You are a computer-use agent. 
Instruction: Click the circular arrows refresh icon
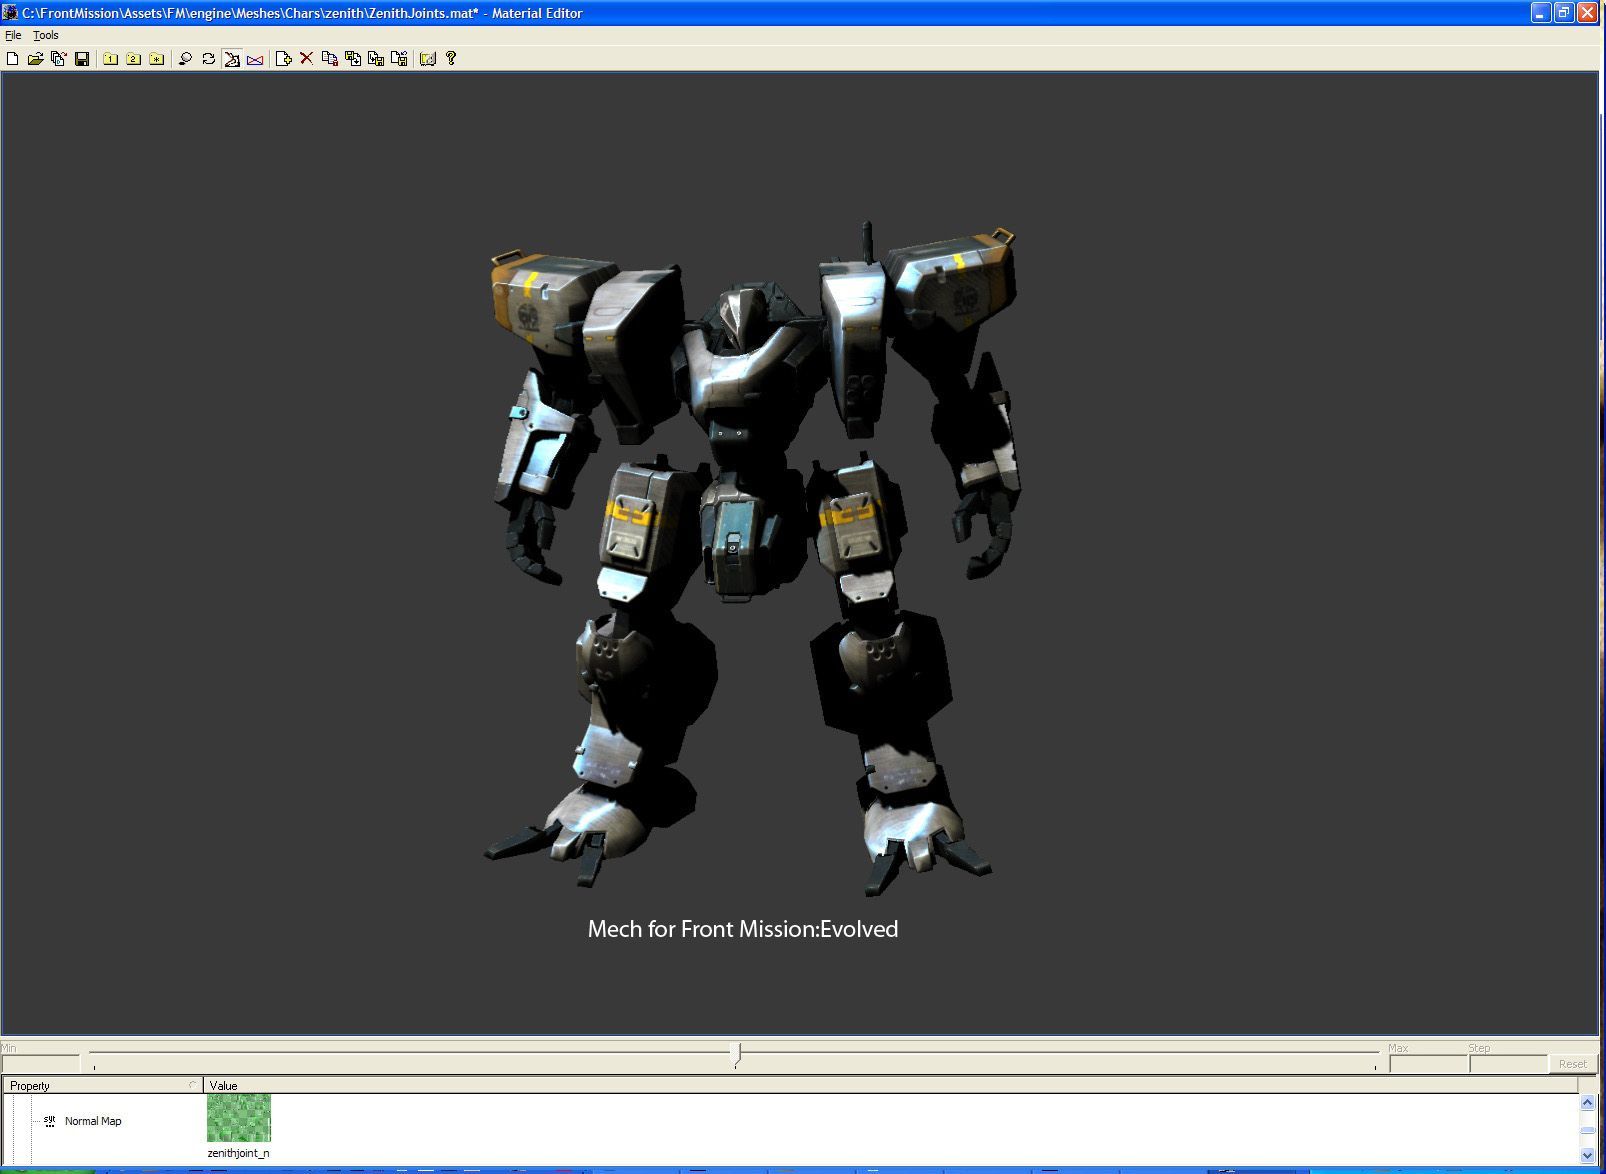(x=208, y=59)
